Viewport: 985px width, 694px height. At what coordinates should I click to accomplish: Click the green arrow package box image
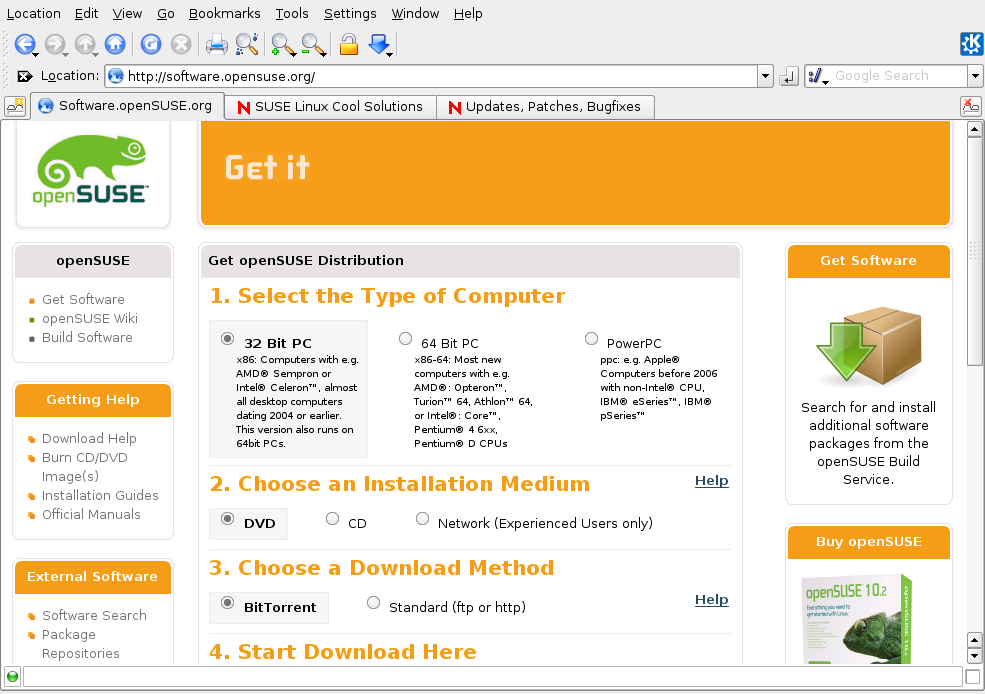pyautogui.click(x=868, y=346)
